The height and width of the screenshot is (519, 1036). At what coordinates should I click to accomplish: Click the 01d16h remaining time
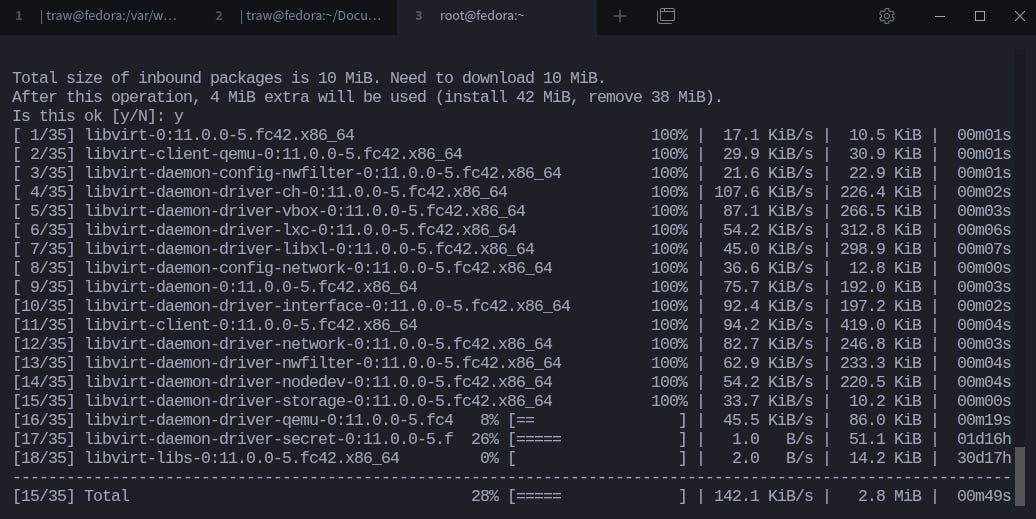(984, 439)
